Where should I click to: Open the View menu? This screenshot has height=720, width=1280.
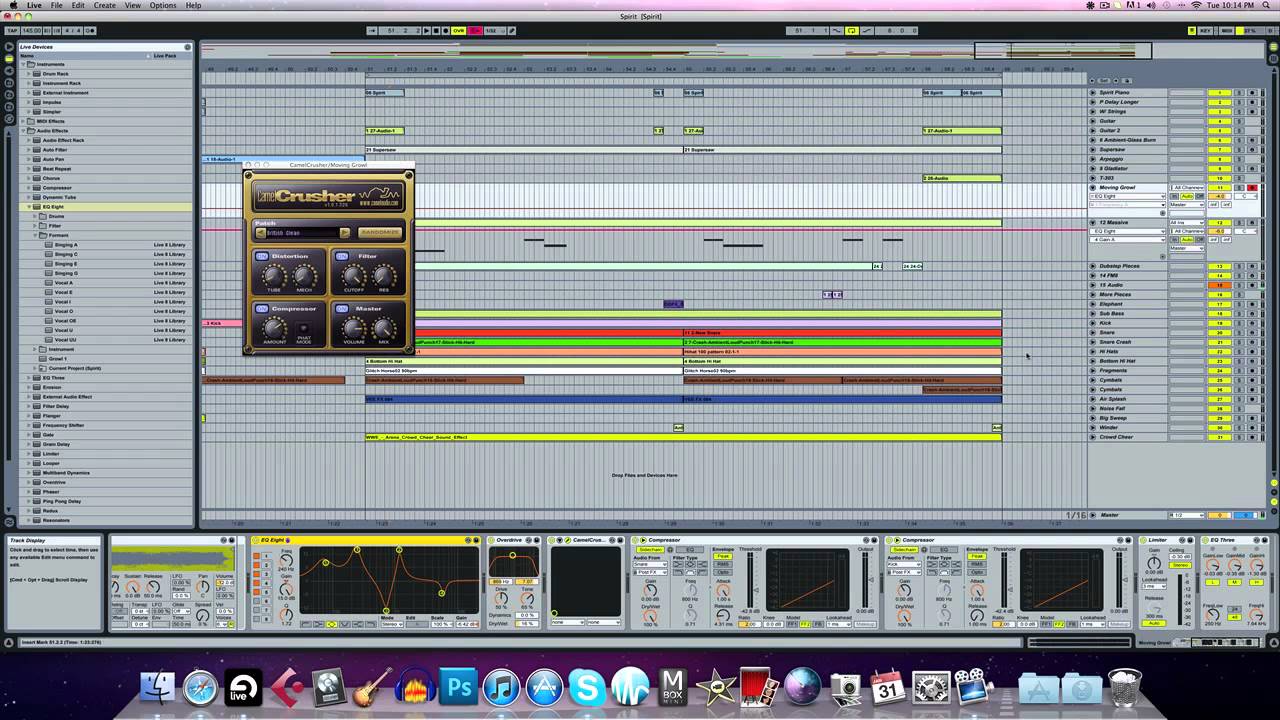click(x=133, y=5)
